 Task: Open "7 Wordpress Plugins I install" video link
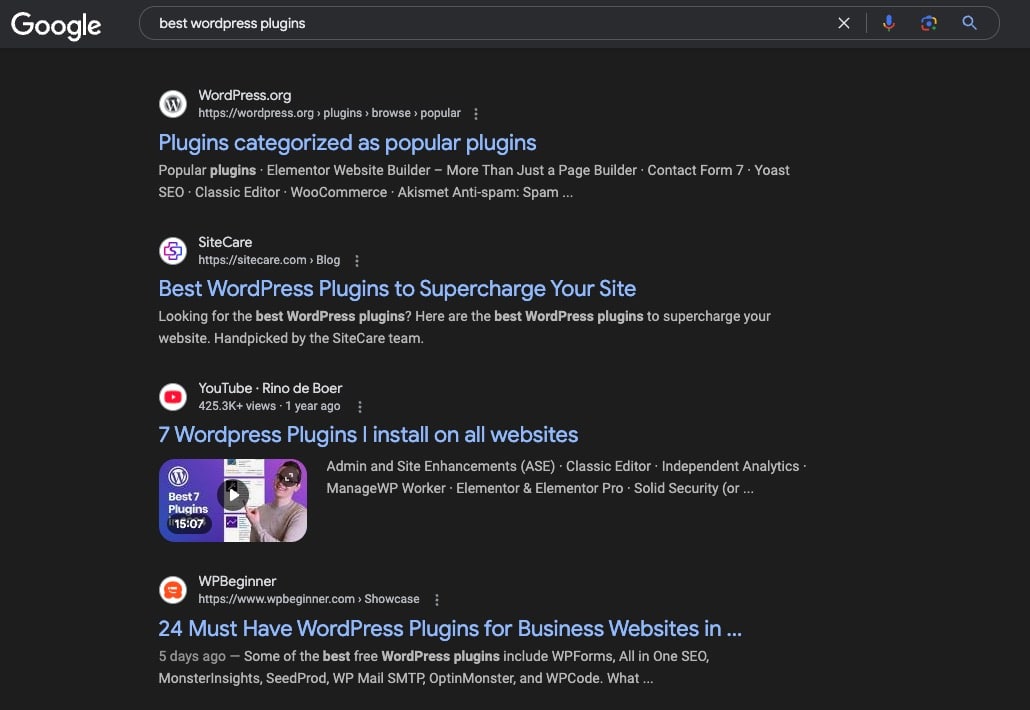[368, 435]
